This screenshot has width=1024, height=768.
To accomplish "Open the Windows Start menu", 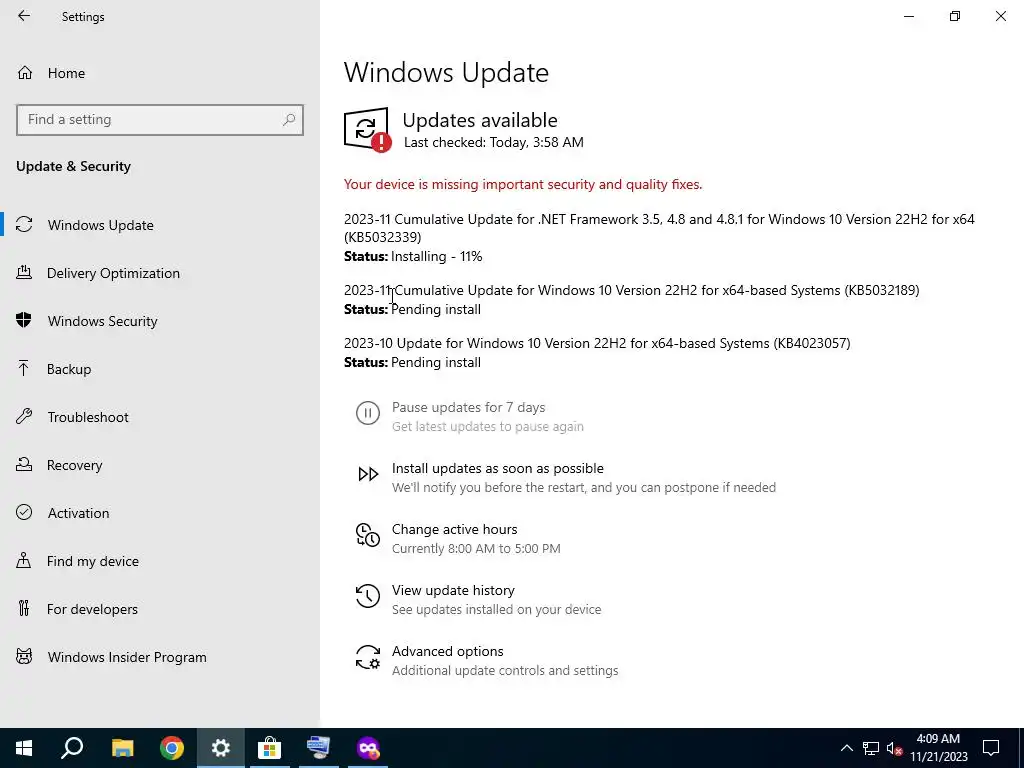I will coord(24,748).
